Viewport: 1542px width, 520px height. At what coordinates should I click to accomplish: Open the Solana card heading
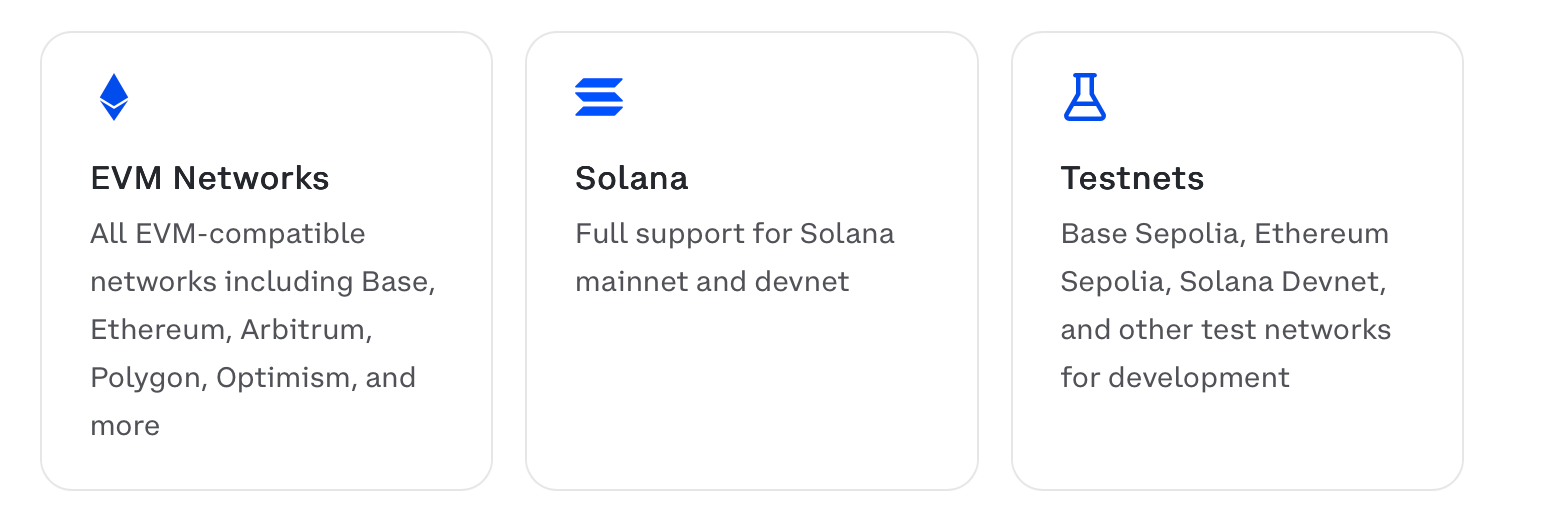[631, 178]
